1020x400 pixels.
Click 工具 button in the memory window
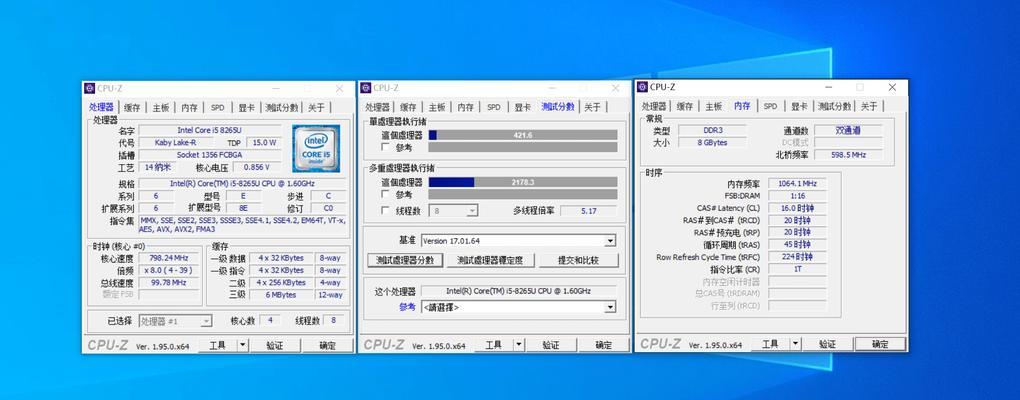coord(770,344)
